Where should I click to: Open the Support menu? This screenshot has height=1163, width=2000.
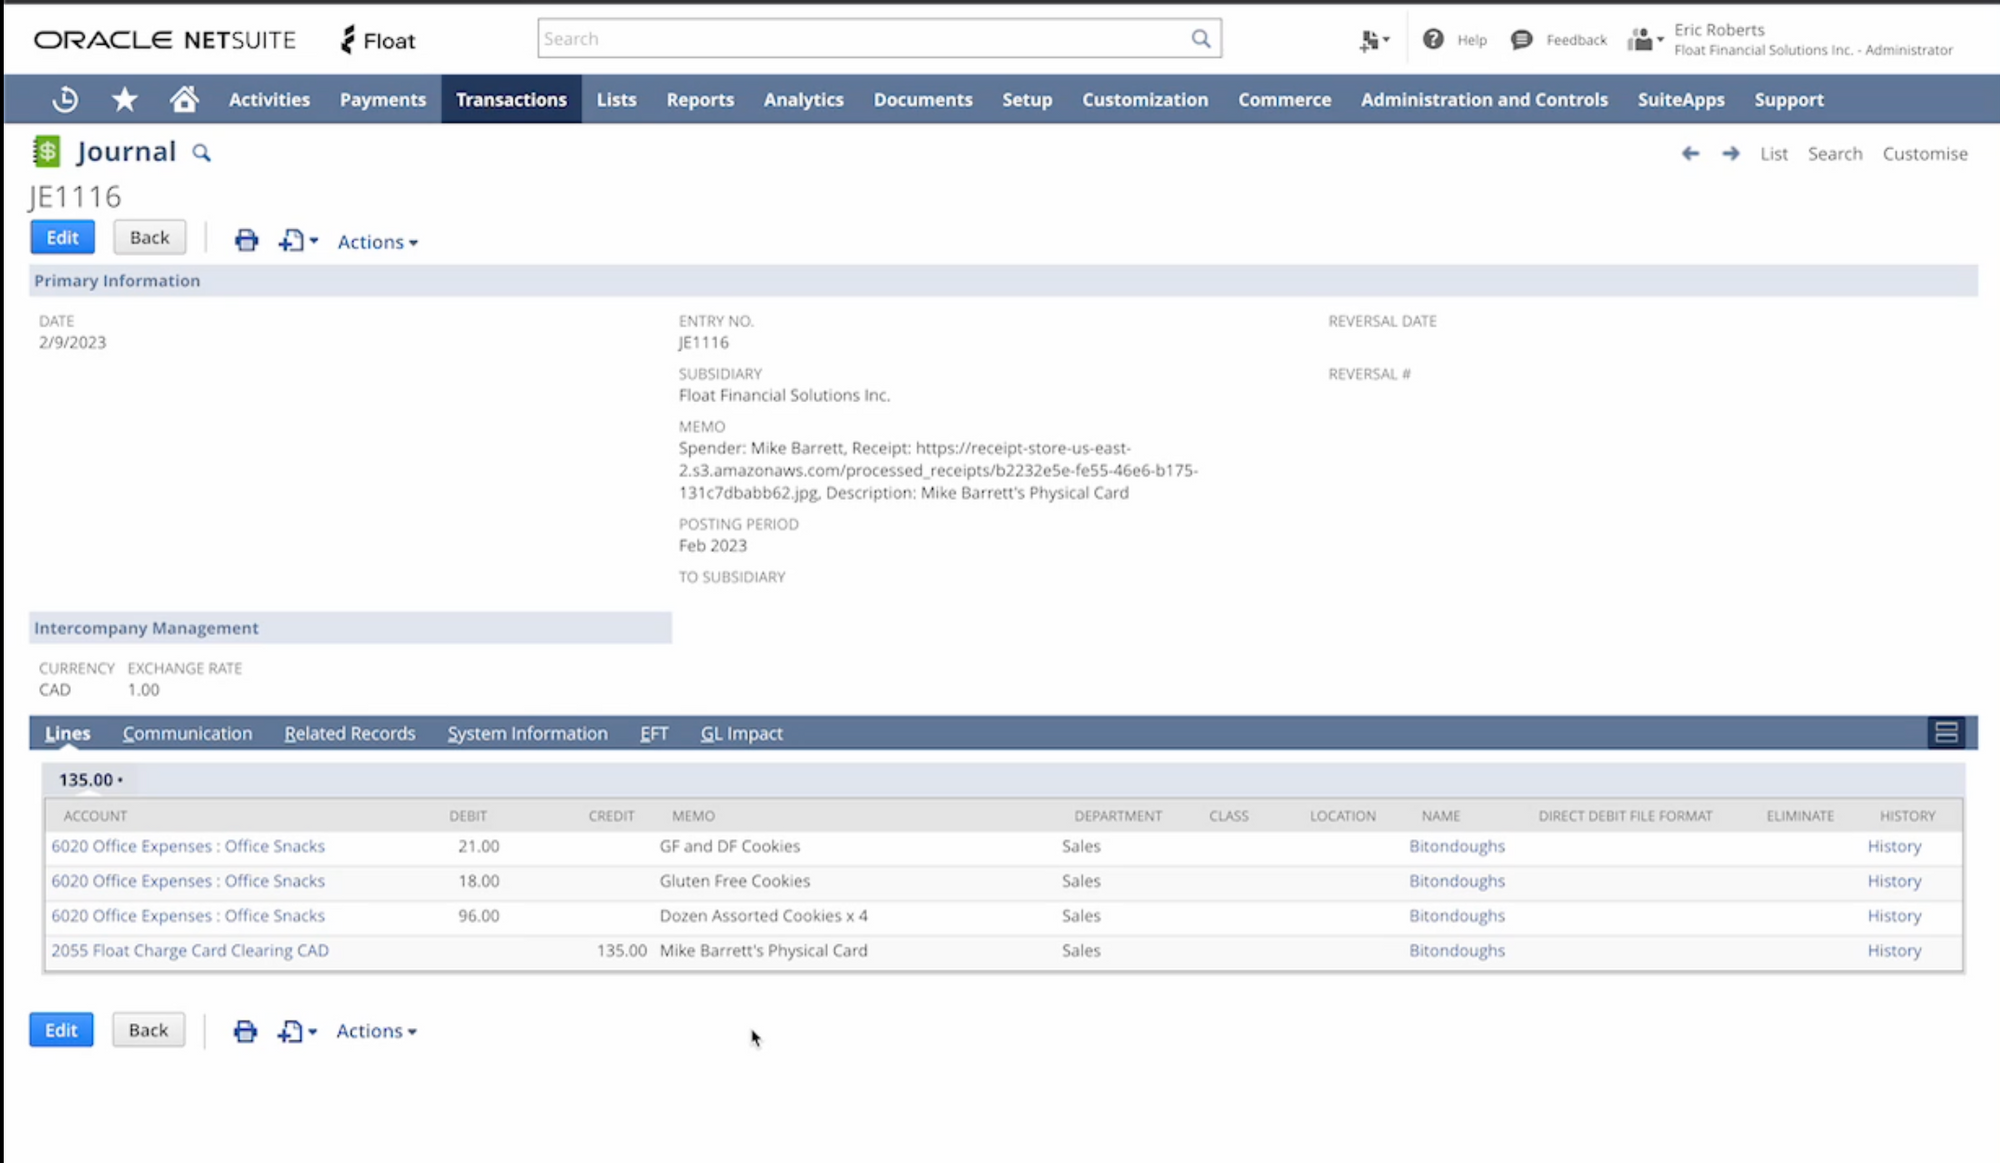[x=1789, y=99]
